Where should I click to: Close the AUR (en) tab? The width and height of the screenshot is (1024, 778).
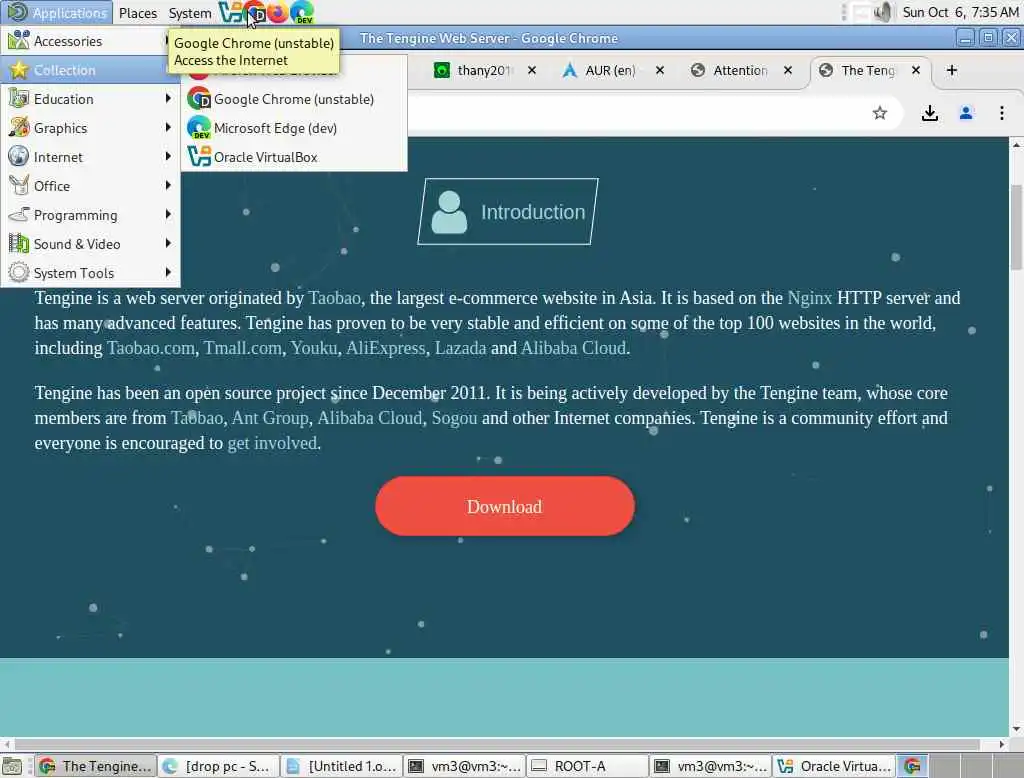(660, 70)
